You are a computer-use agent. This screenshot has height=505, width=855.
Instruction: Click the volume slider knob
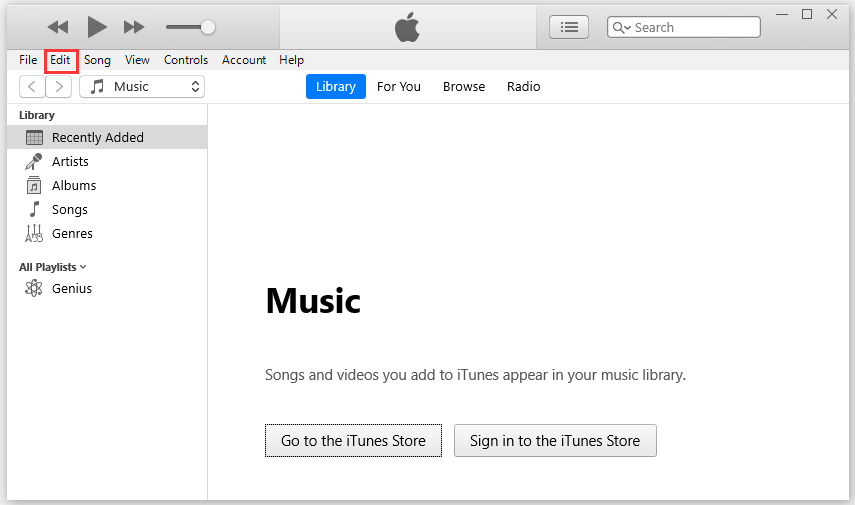point(208,27)
